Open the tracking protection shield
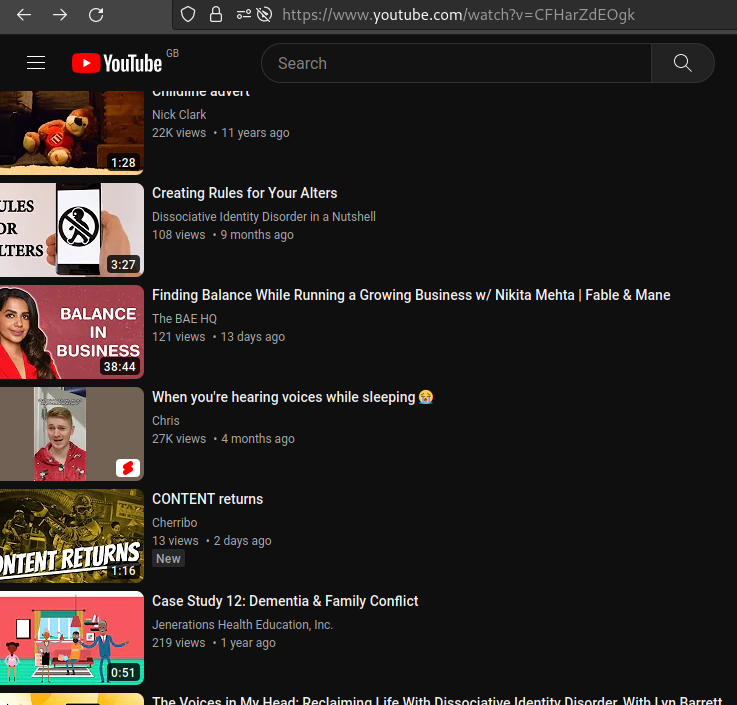Viewport: 737px width, 705px height. pos(188,15)
